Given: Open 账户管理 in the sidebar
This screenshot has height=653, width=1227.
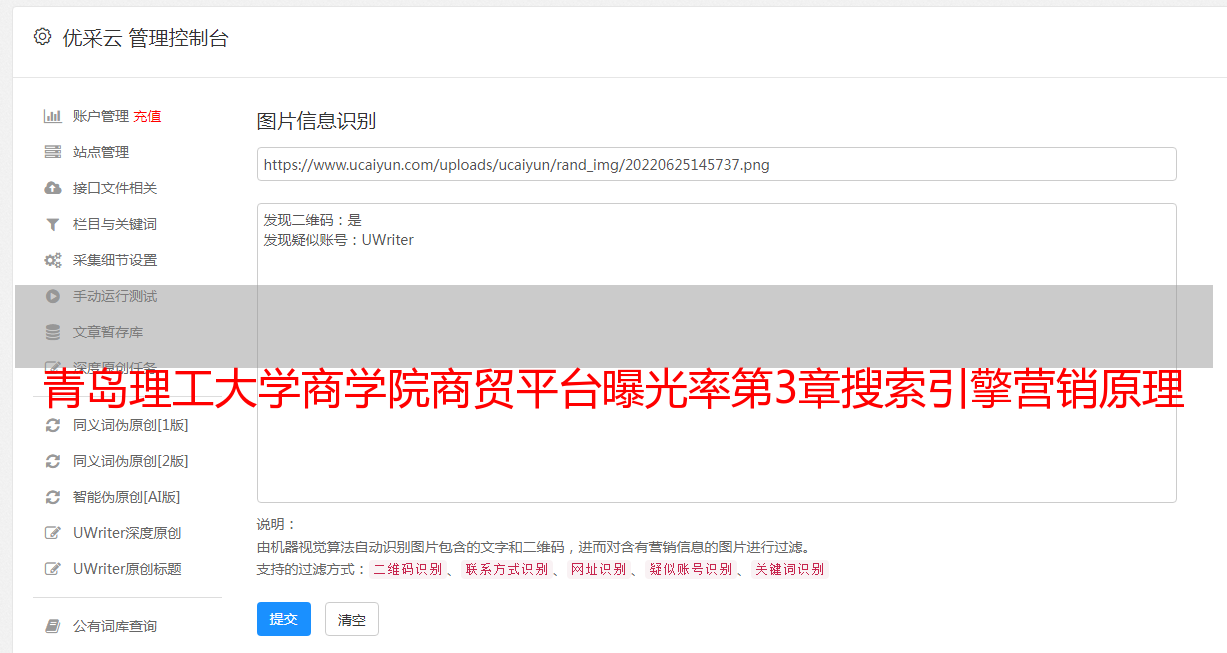Looking at the screenshot, I should tap(101, 116).
